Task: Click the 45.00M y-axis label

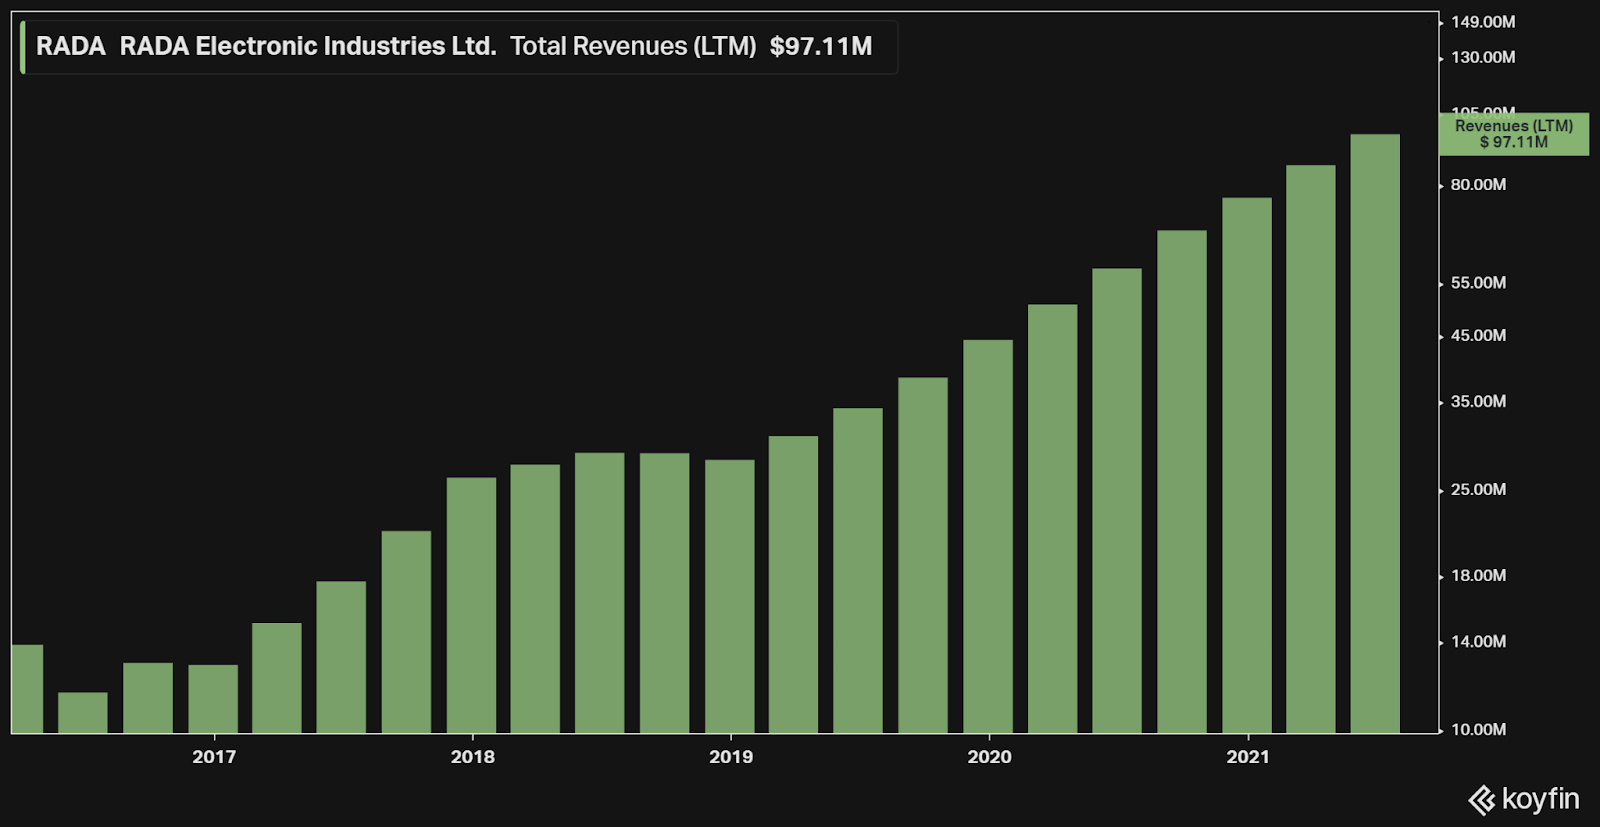Action: coord(1478,336)
